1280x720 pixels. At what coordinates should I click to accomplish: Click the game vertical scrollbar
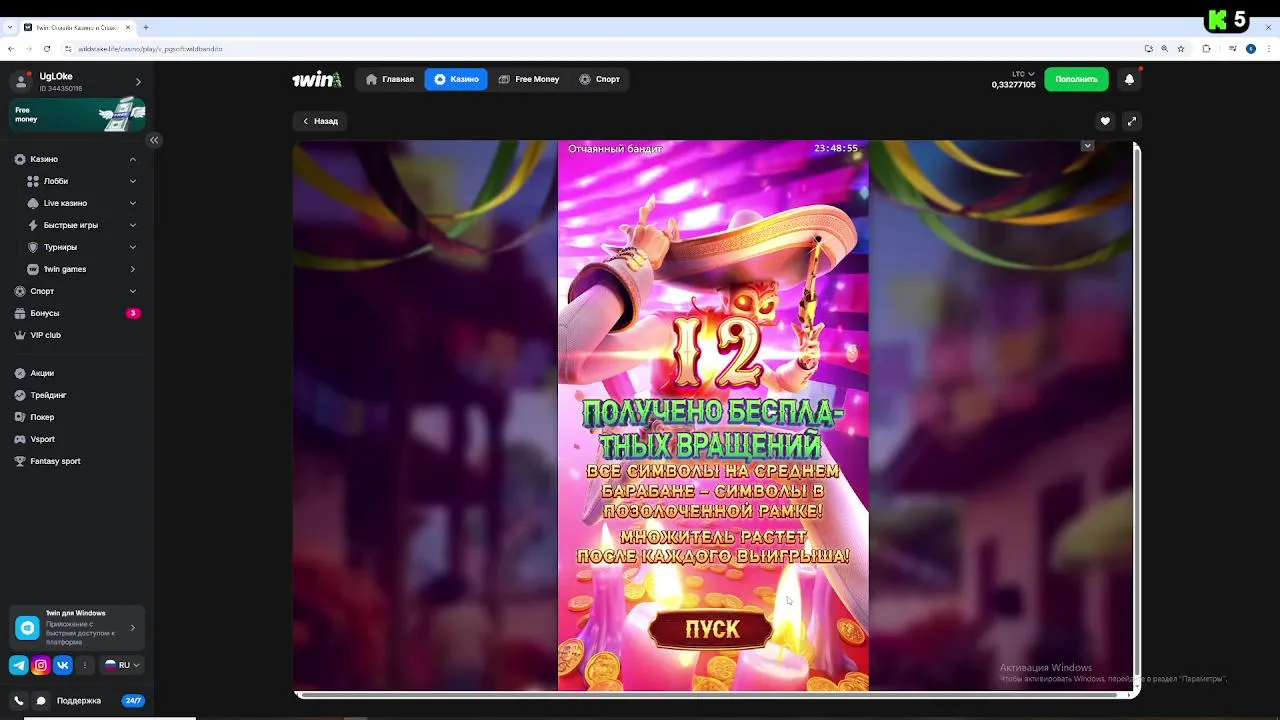[x=1136, y=415]
